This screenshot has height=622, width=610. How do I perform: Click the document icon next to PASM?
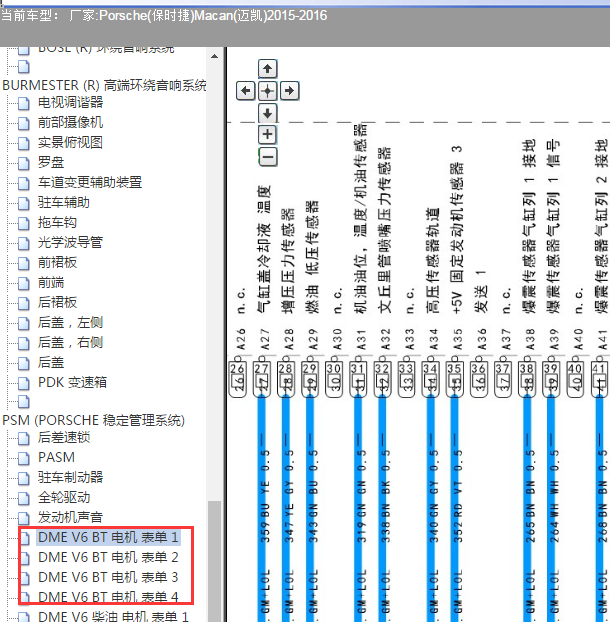[x=24, y=458]
